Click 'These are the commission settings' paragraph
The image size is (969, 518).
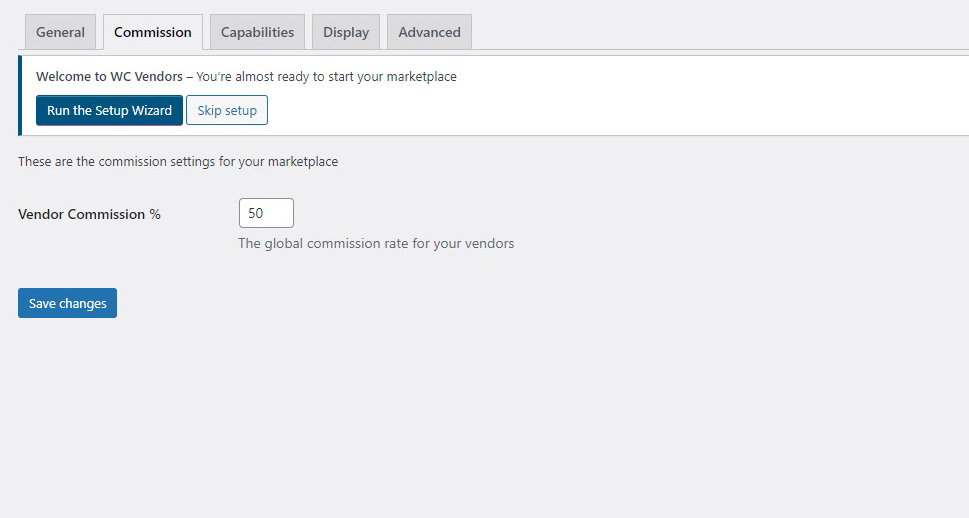(178, 161)
